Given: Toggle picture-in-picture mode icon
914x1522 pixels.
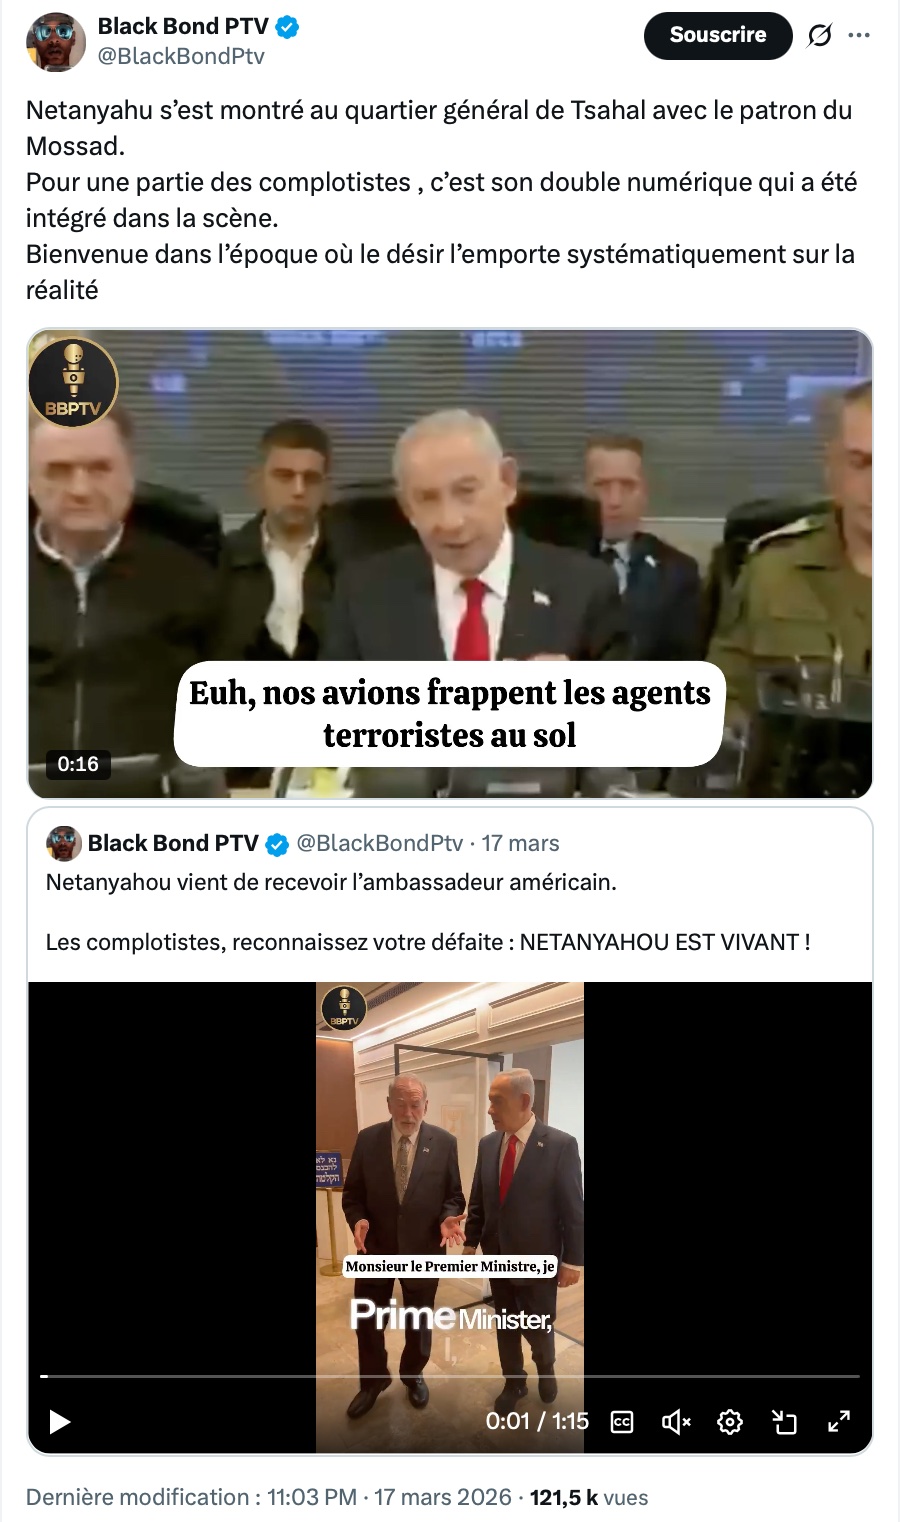Looking at the screenshot, I should point(784,1421).
